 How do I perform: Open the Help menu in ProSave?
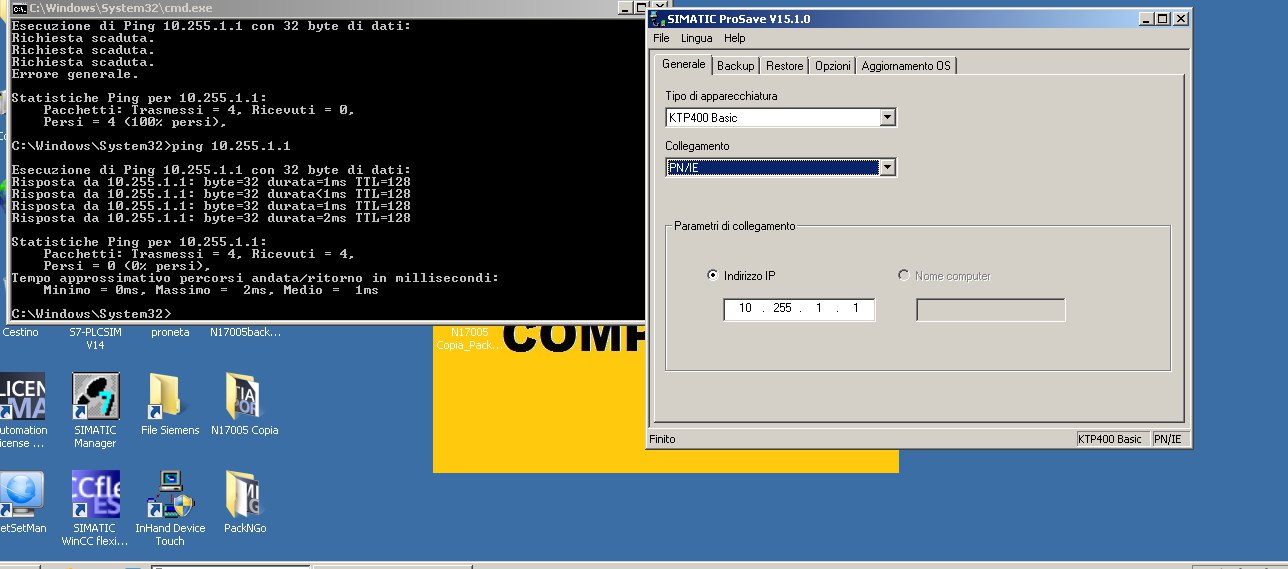[x=735, y=38]
